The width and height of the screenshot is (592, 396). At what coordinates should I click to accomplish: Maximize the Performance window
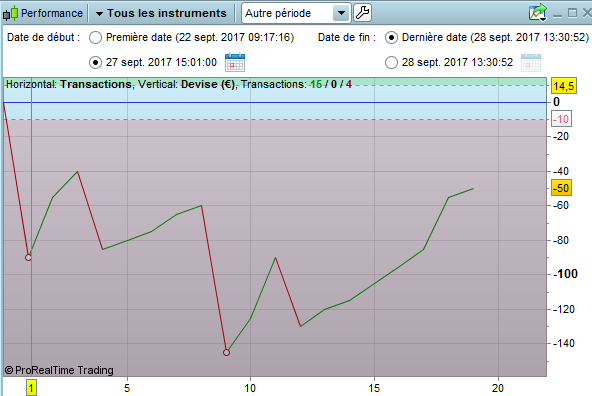572,13
